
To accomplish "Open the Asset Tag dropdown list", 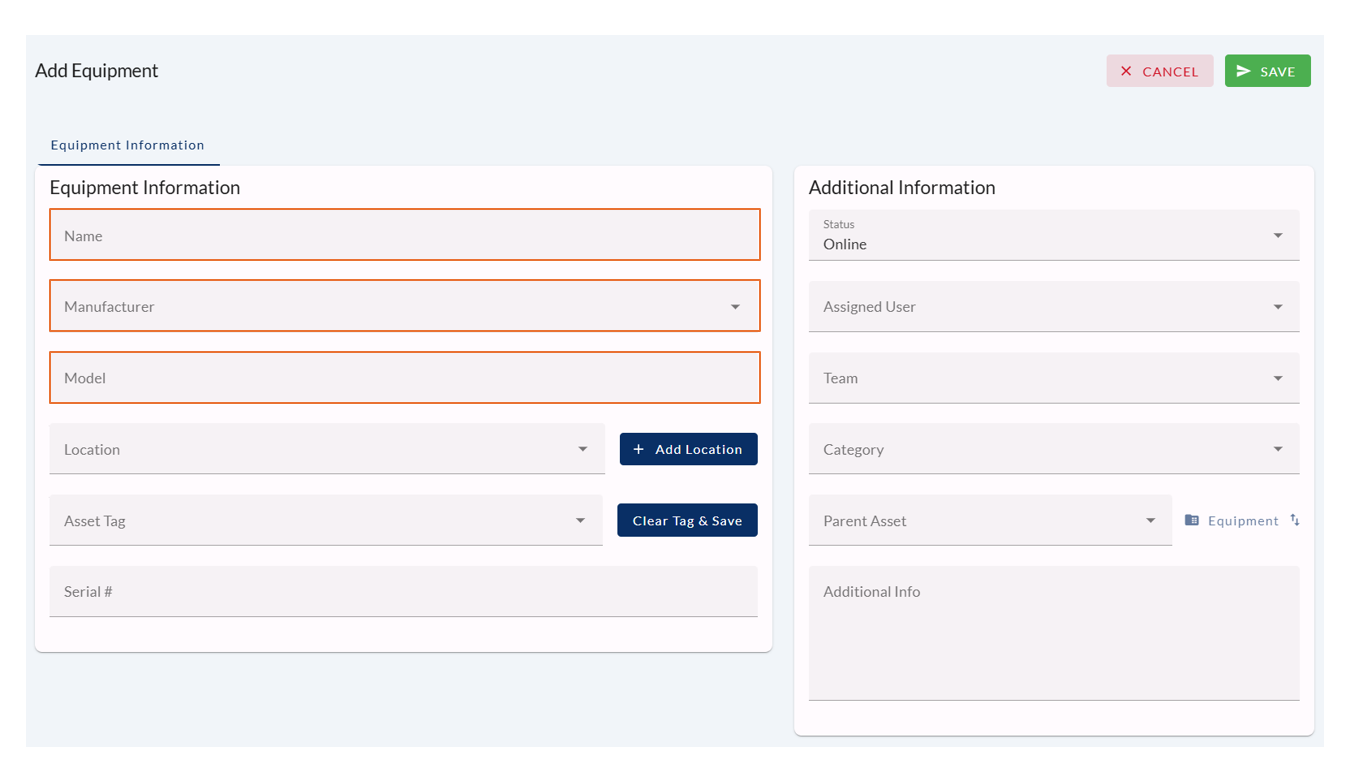I will pyautogui.click(x=580, y=520).
